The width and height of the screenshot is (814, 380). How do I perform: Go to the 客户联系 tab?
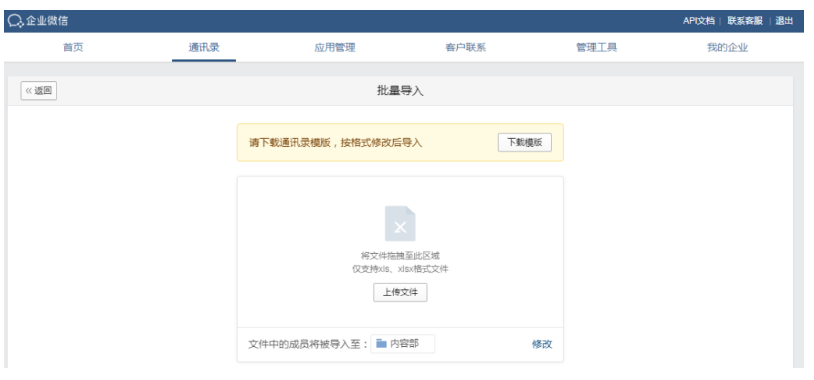(x=465, y=47)
